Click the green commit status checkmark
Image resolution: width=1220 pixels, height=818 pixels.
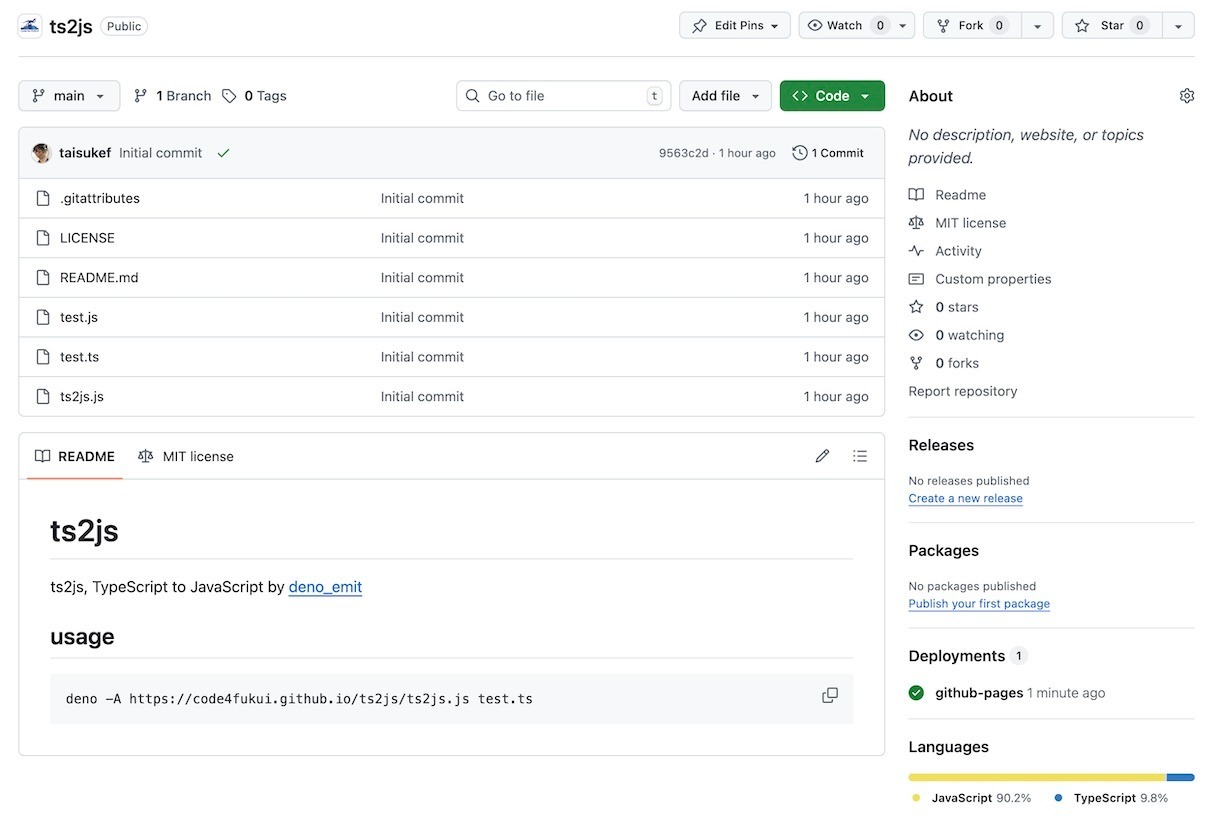pos(223,153)
